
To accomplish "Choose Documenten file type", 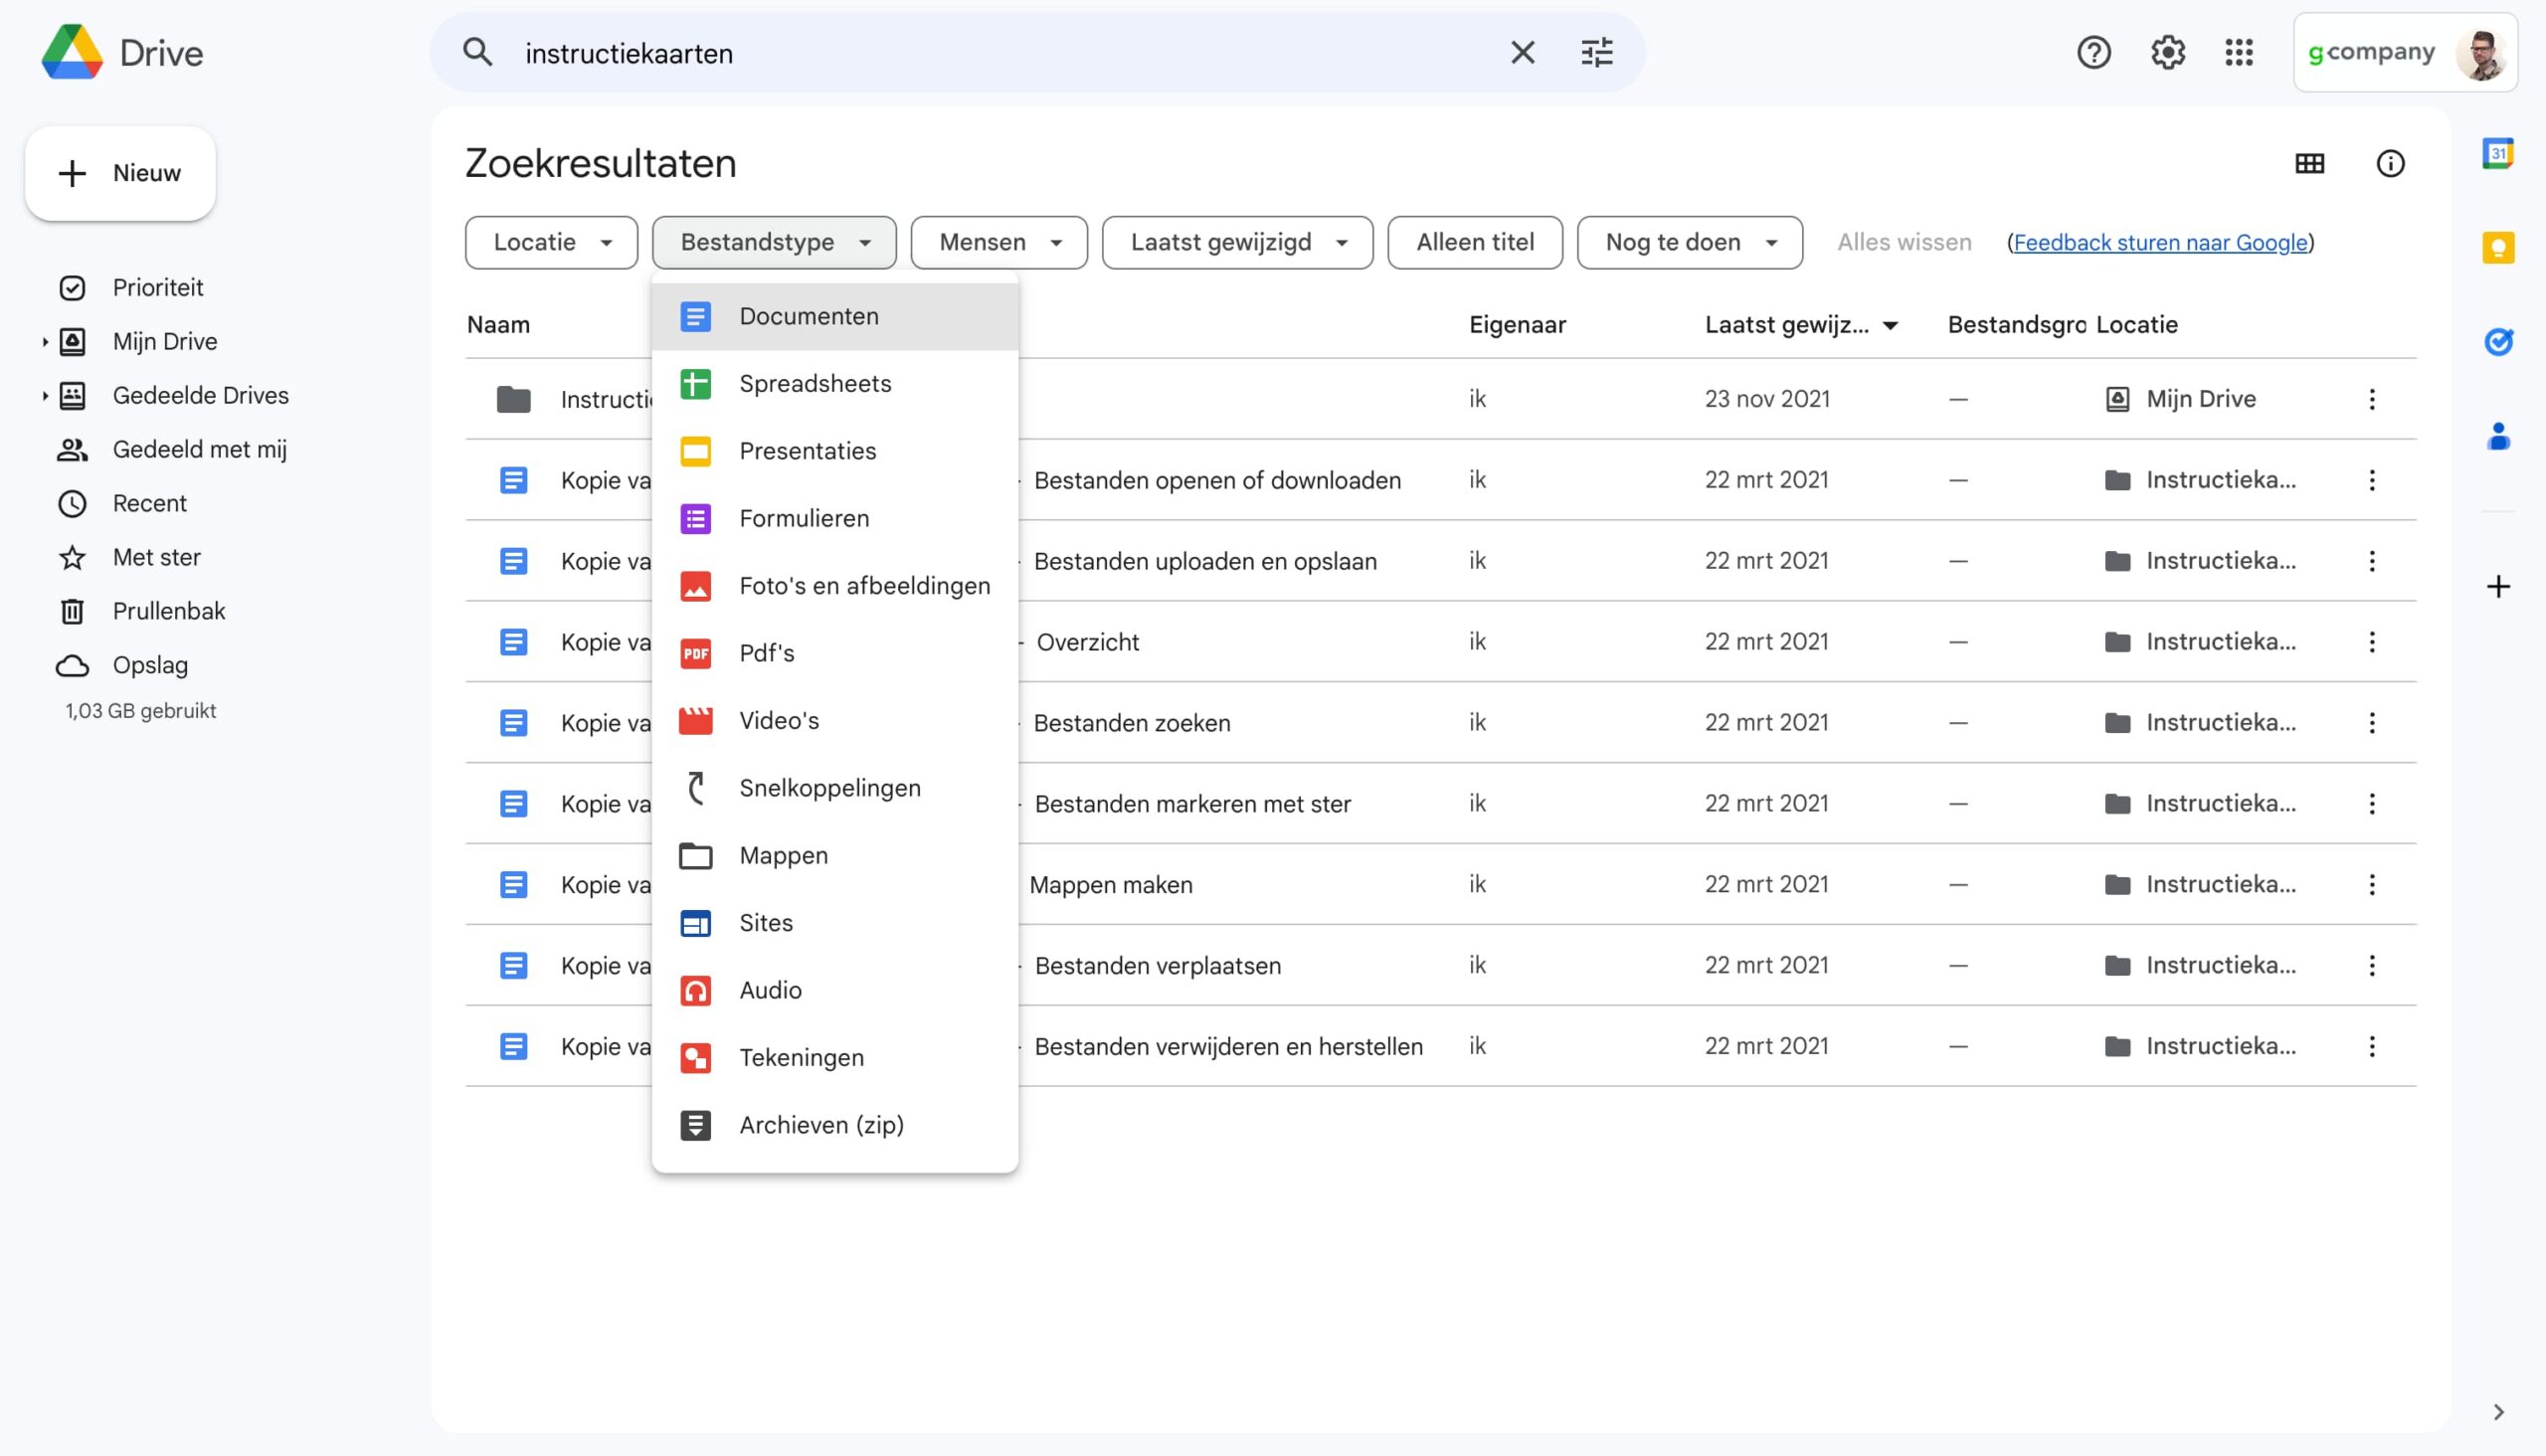I will [x=835, y=316].
